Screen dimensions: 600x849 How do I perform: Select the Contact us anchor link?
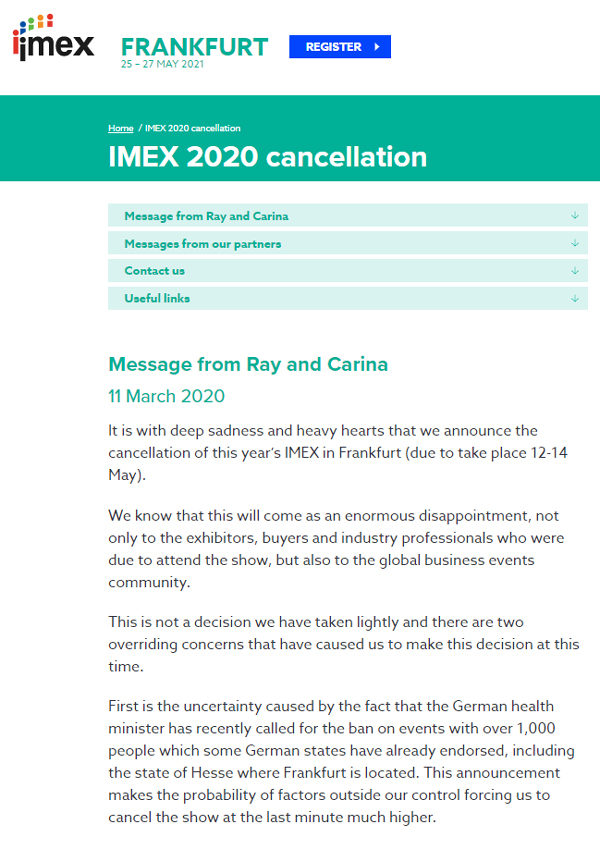pos(154,271)
